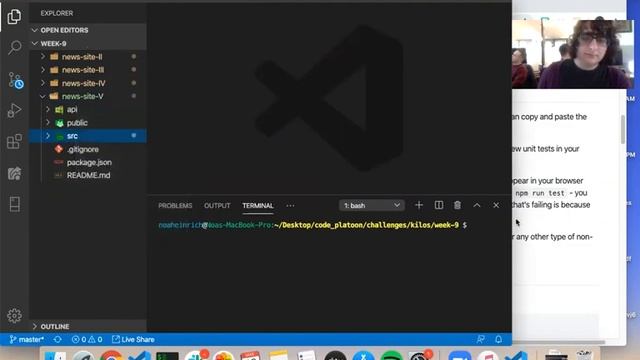Screen dimensions: 640x360
Task: Maximize the panel with the up chevron
Action: click(x=477, y=205)
